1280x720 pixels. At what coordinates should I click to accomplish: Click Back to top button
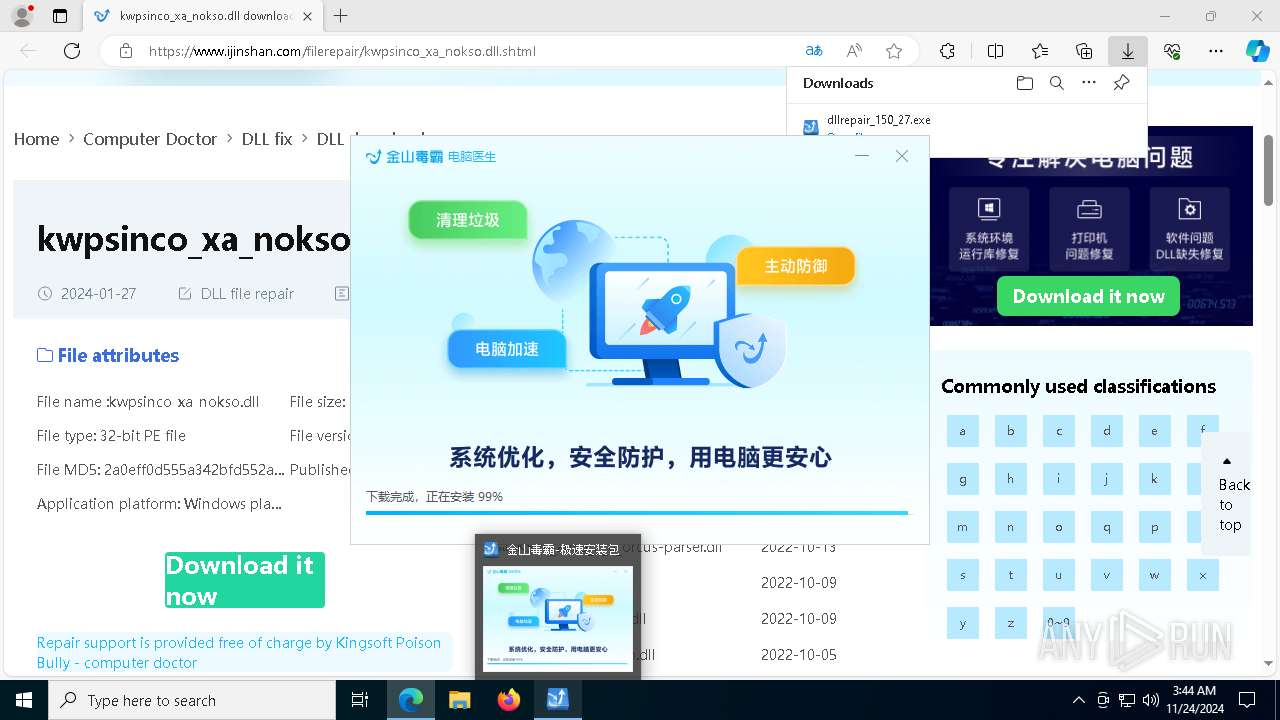pos(1227,493)
